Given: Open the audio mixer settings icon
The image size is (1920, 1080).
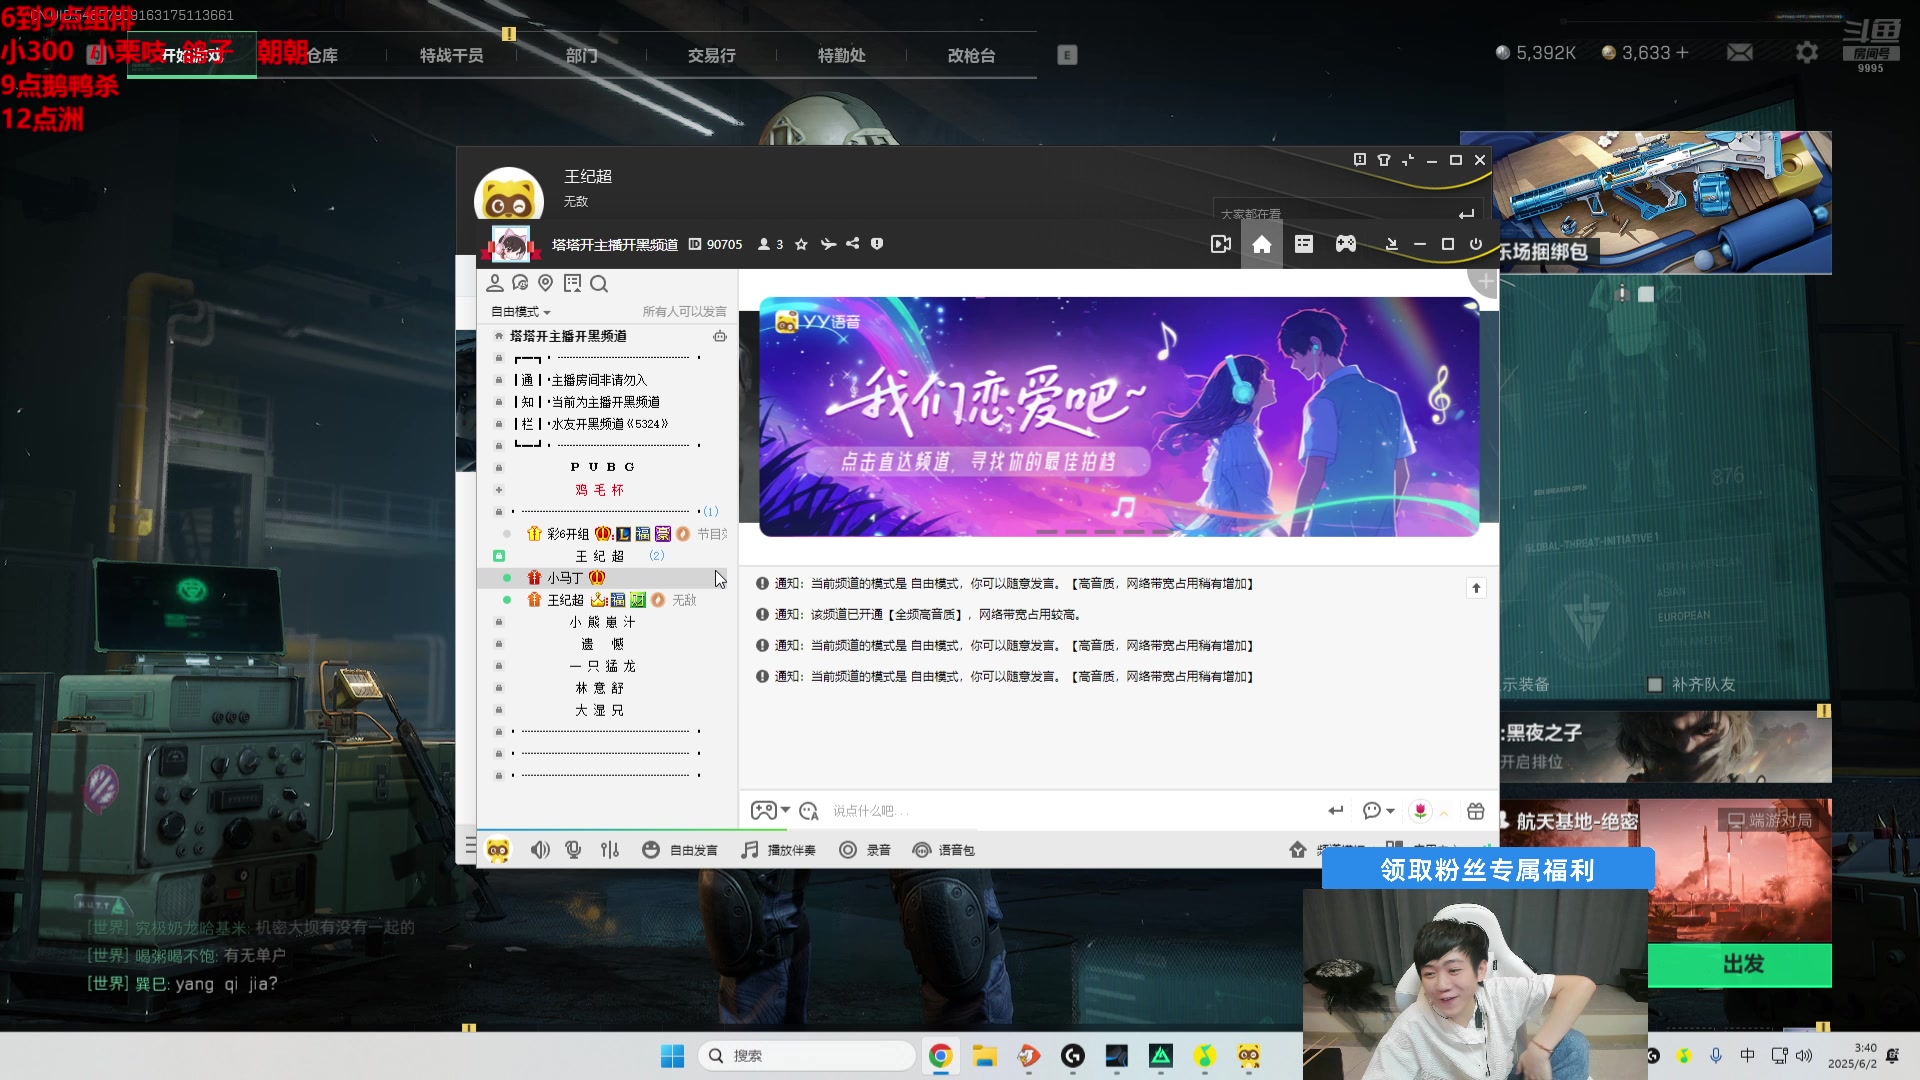Looking at the screenshot, I should point(610,850).
